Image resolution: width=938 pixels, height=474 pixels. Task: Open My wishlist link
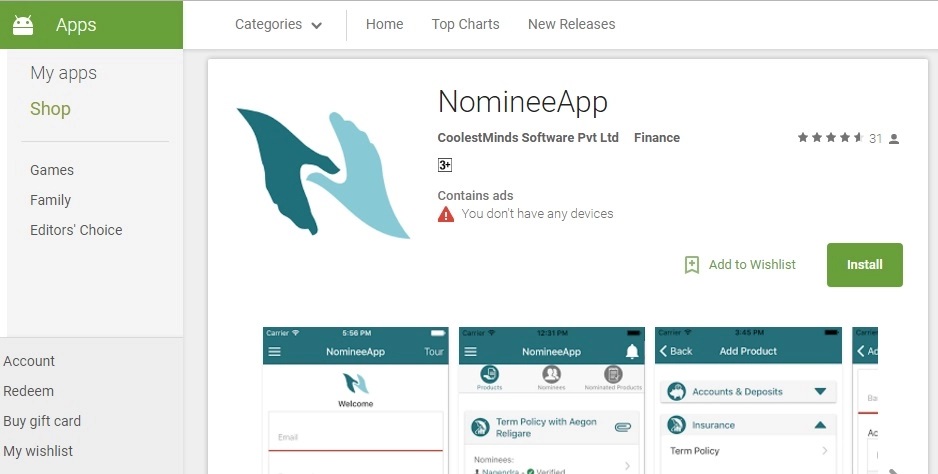click(x=38, y=451)
